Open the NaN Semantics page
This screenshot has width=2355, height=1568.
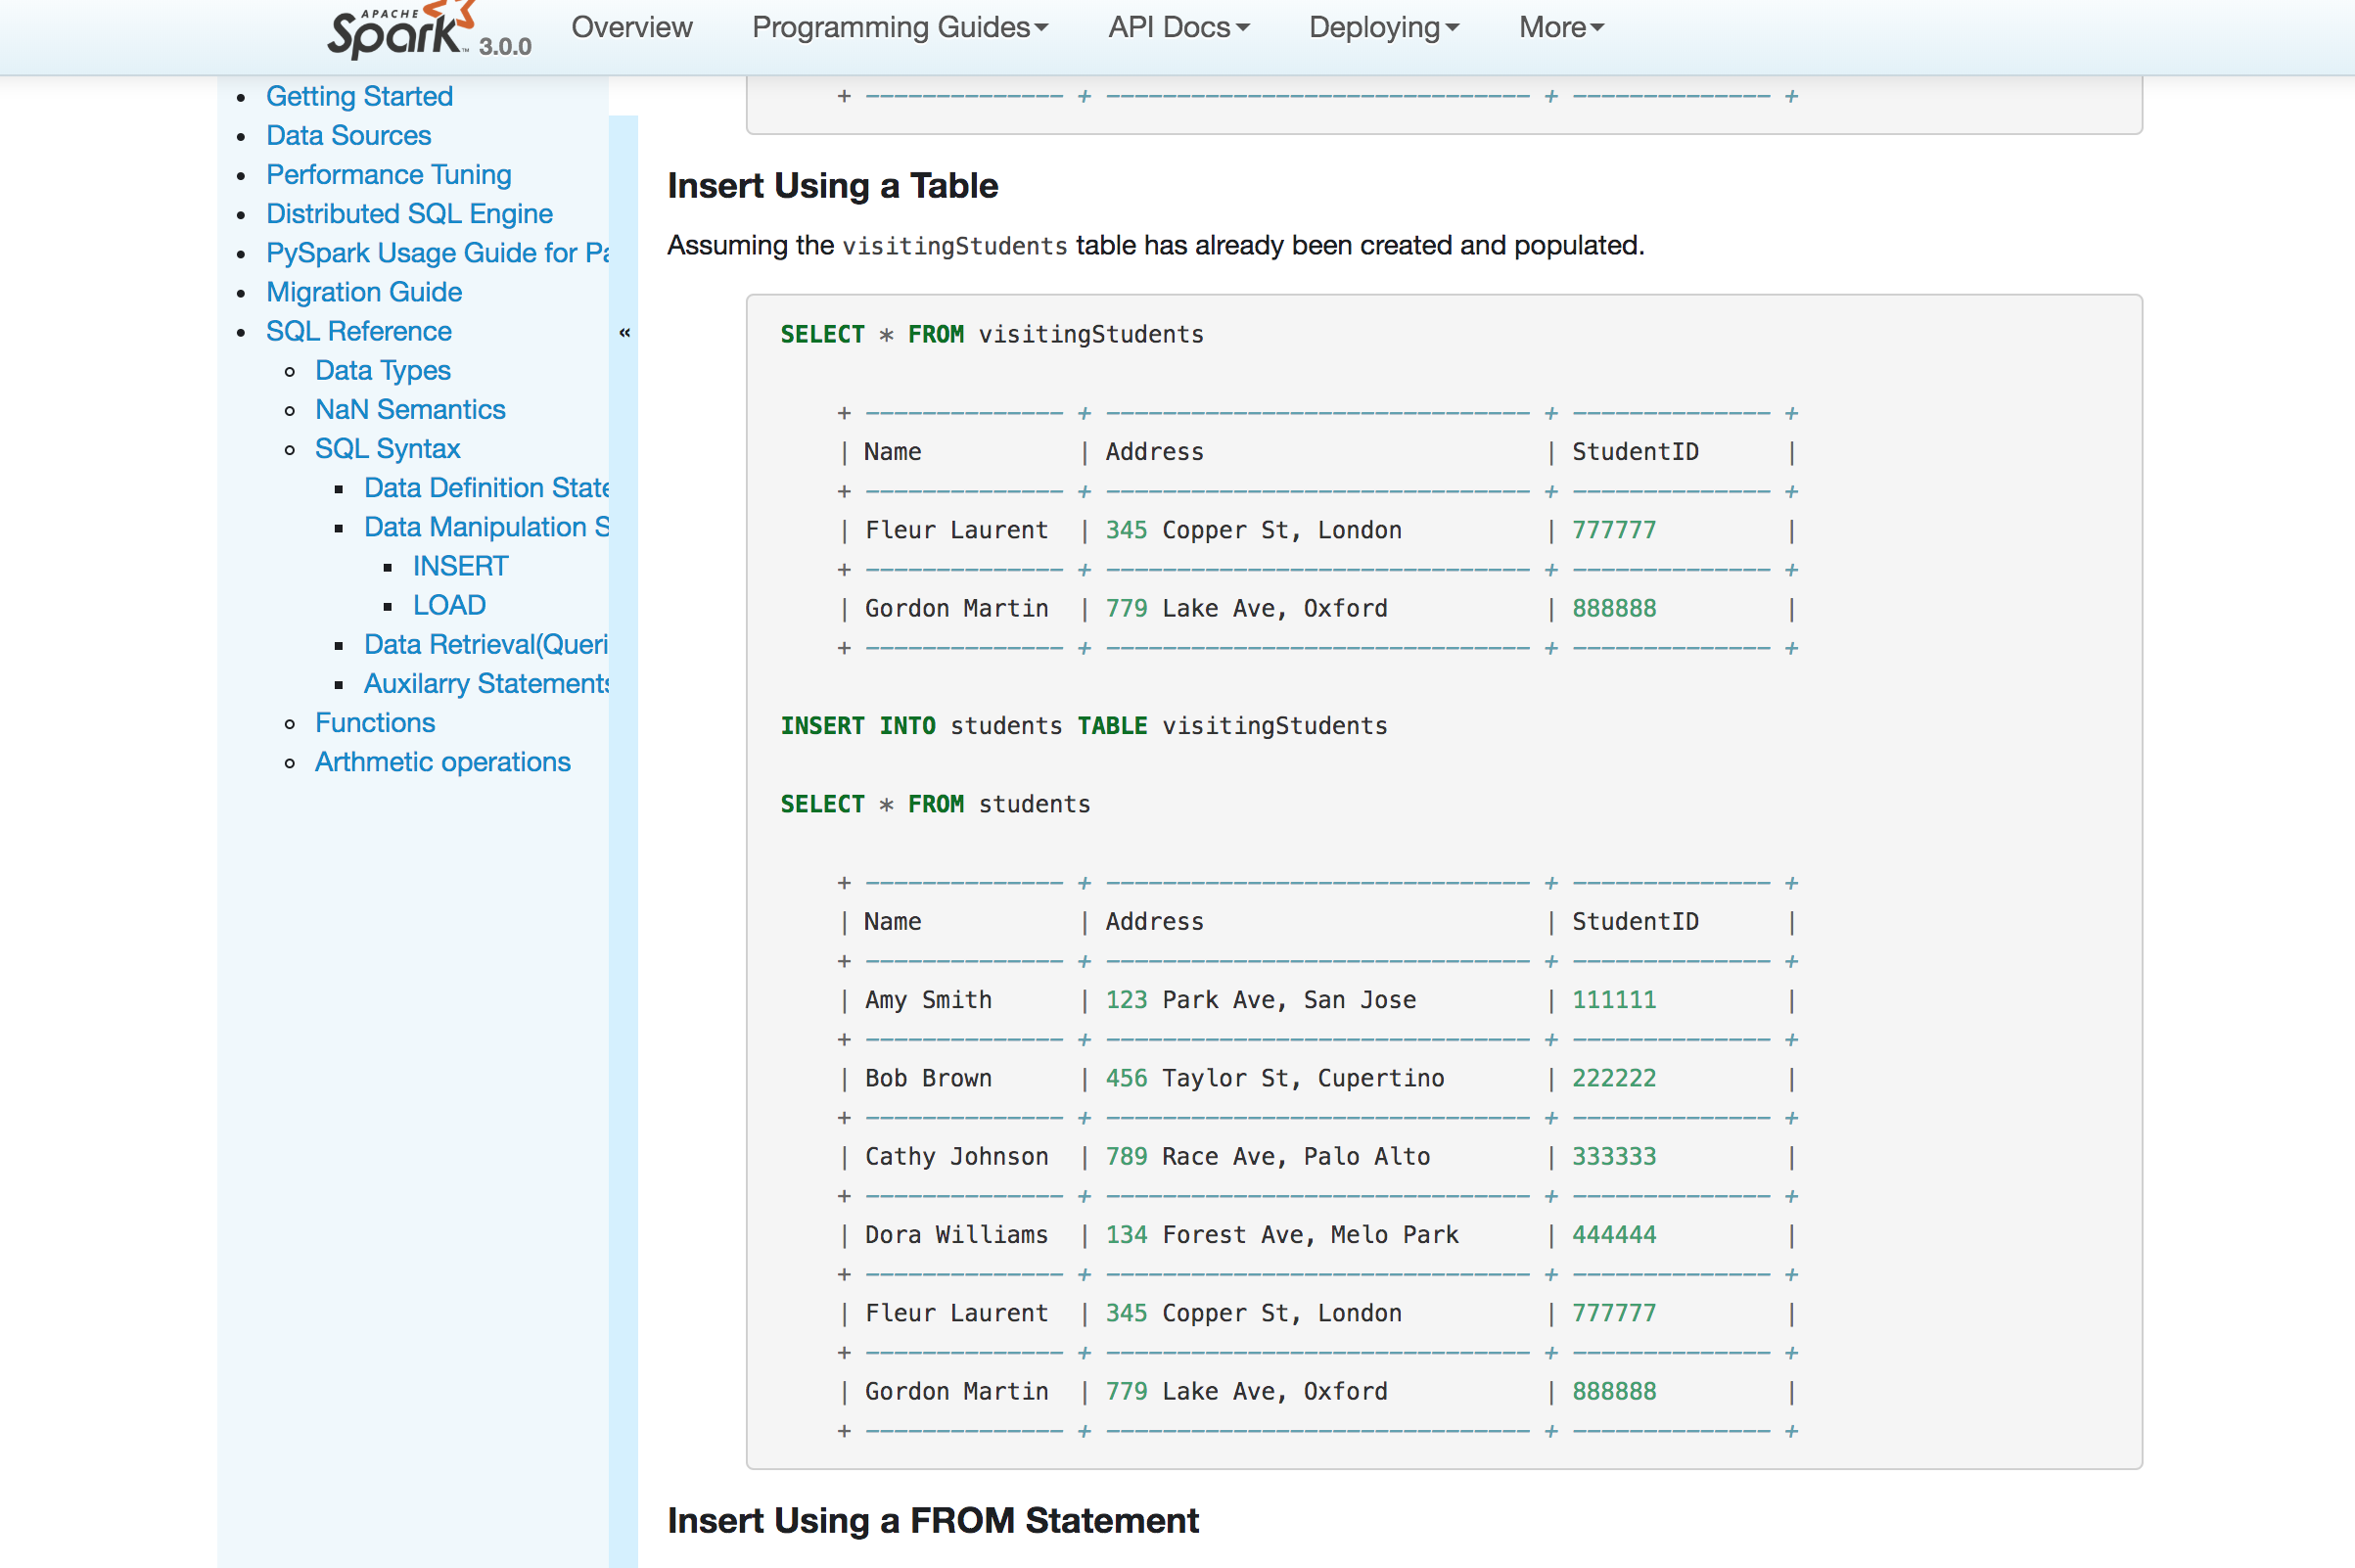[410, 409]
